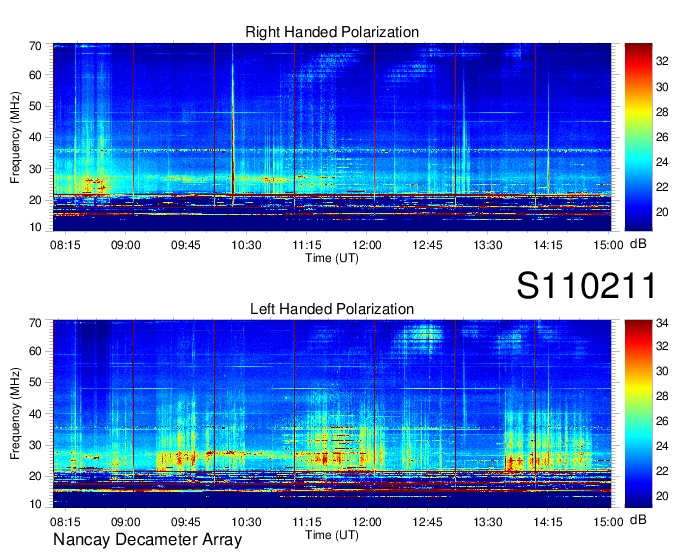Click the 32 value on top color bar
680x552 pixels.
pyautogui.click(x=662, y=62)
